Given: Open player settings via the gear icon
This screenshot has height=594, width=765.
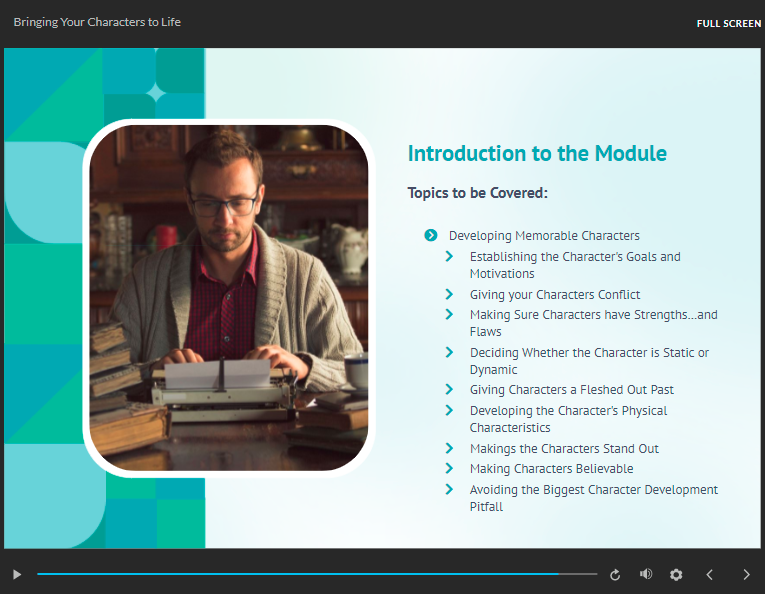Looking at the screenshot, I should tap(676, 574).
